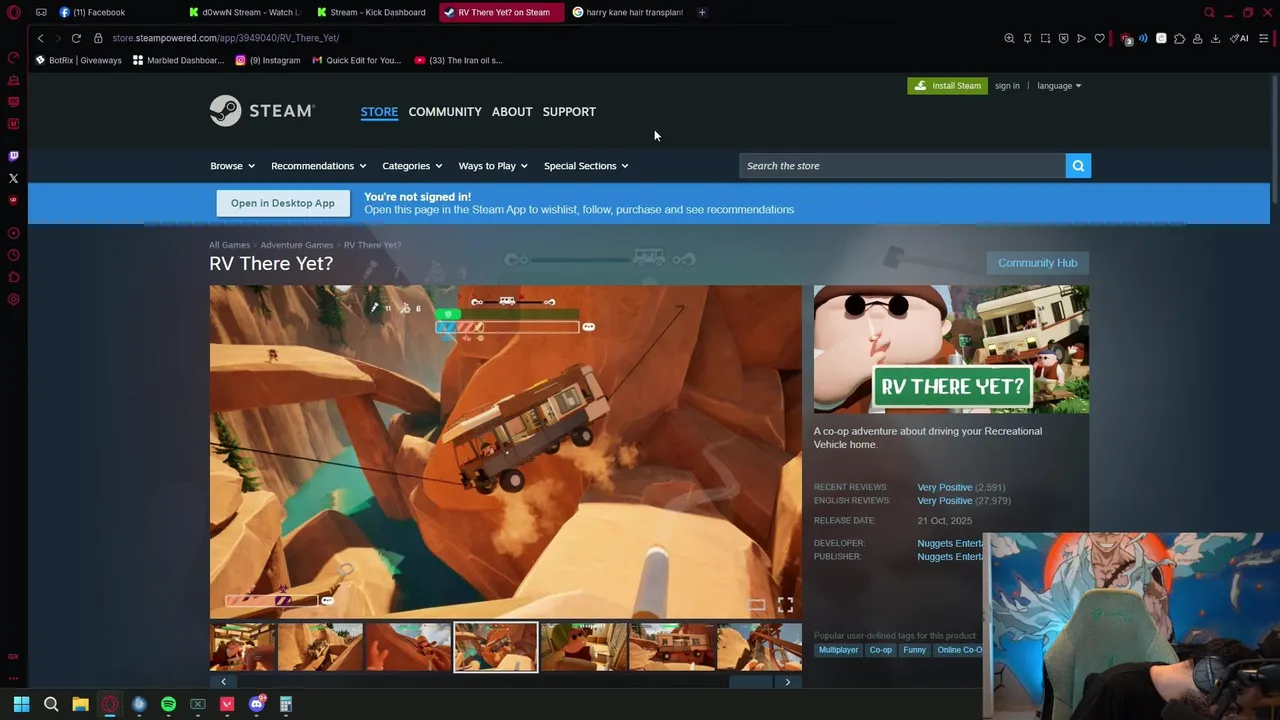Click the send flow arrow icon
Viewport: 1280px width, 720px height.
click(x=1081, y=38)
